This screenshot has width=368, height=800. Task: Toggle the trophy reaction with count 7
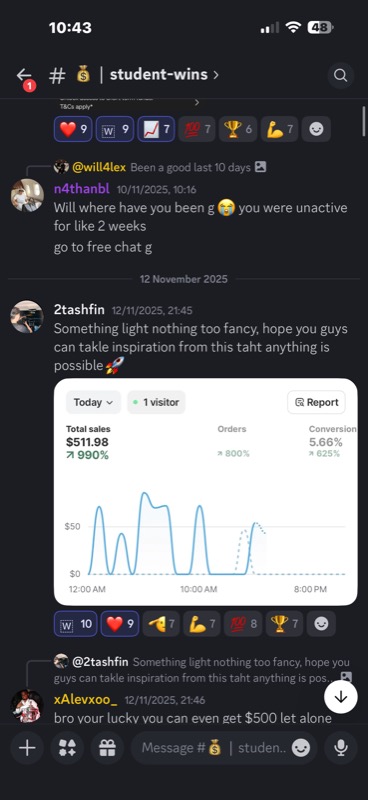(x=284, y=623)
